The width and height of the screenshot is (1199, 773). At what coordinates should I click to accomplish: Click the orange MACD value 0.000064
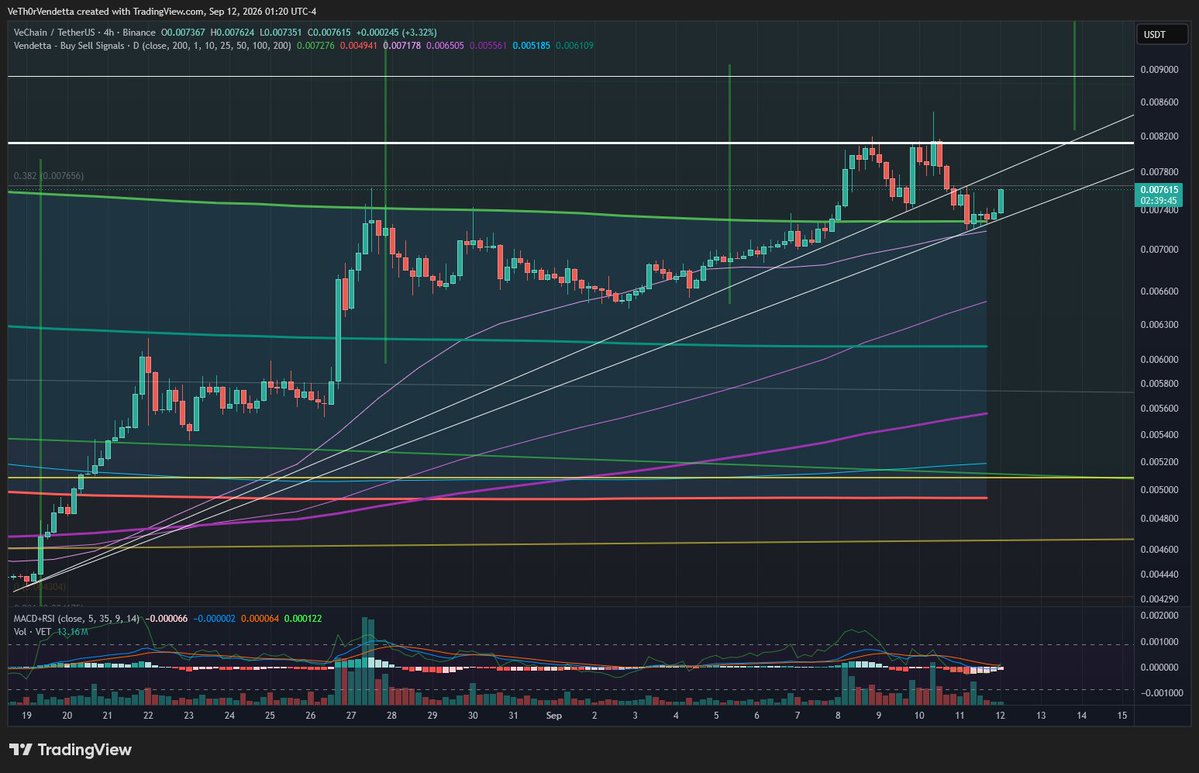point(260,619)
